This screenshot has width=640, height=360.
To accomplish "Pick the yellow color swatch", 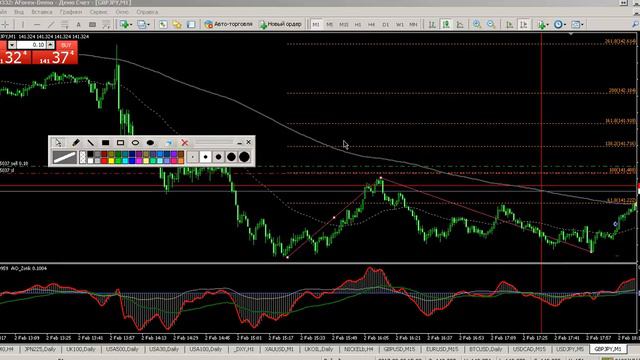I will (111, 160).
